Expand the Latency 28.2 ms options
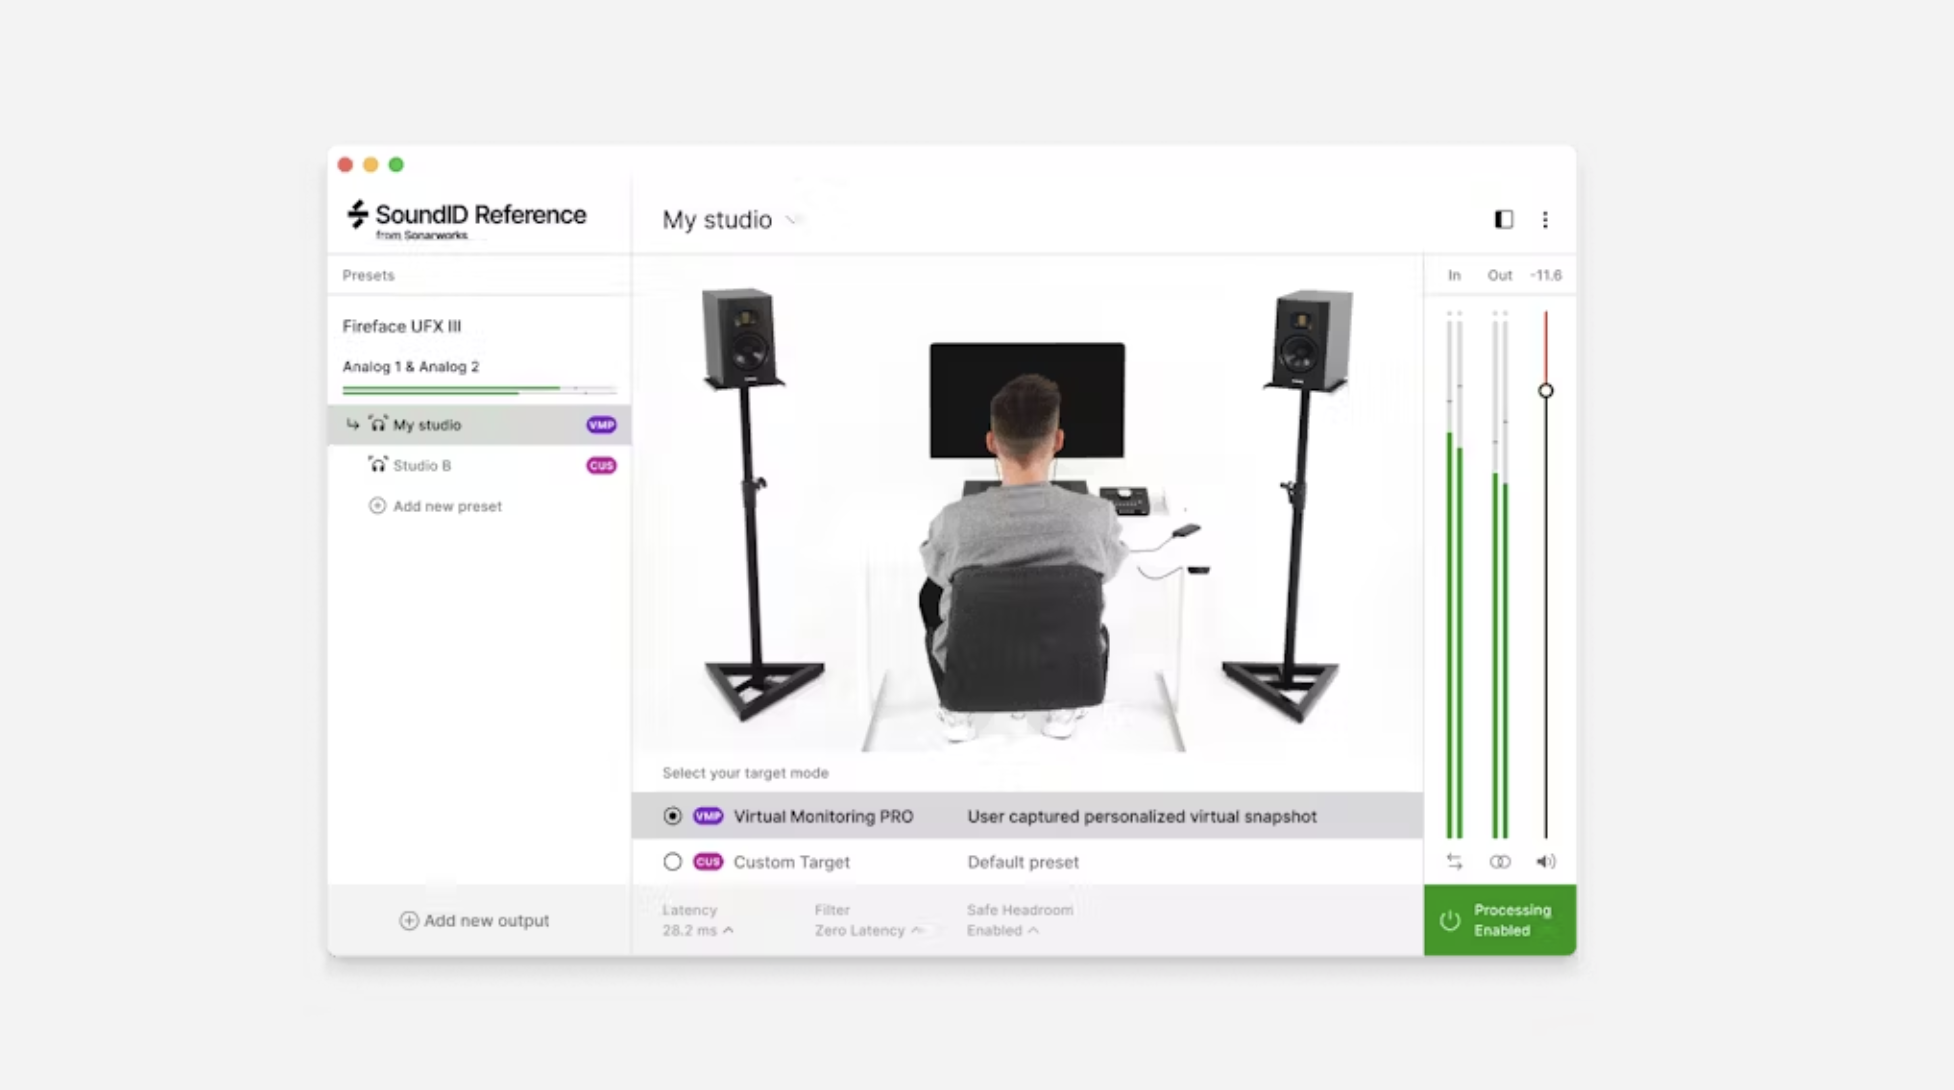This screenshot has height=1090, width=1954. (x=697, y=930)
